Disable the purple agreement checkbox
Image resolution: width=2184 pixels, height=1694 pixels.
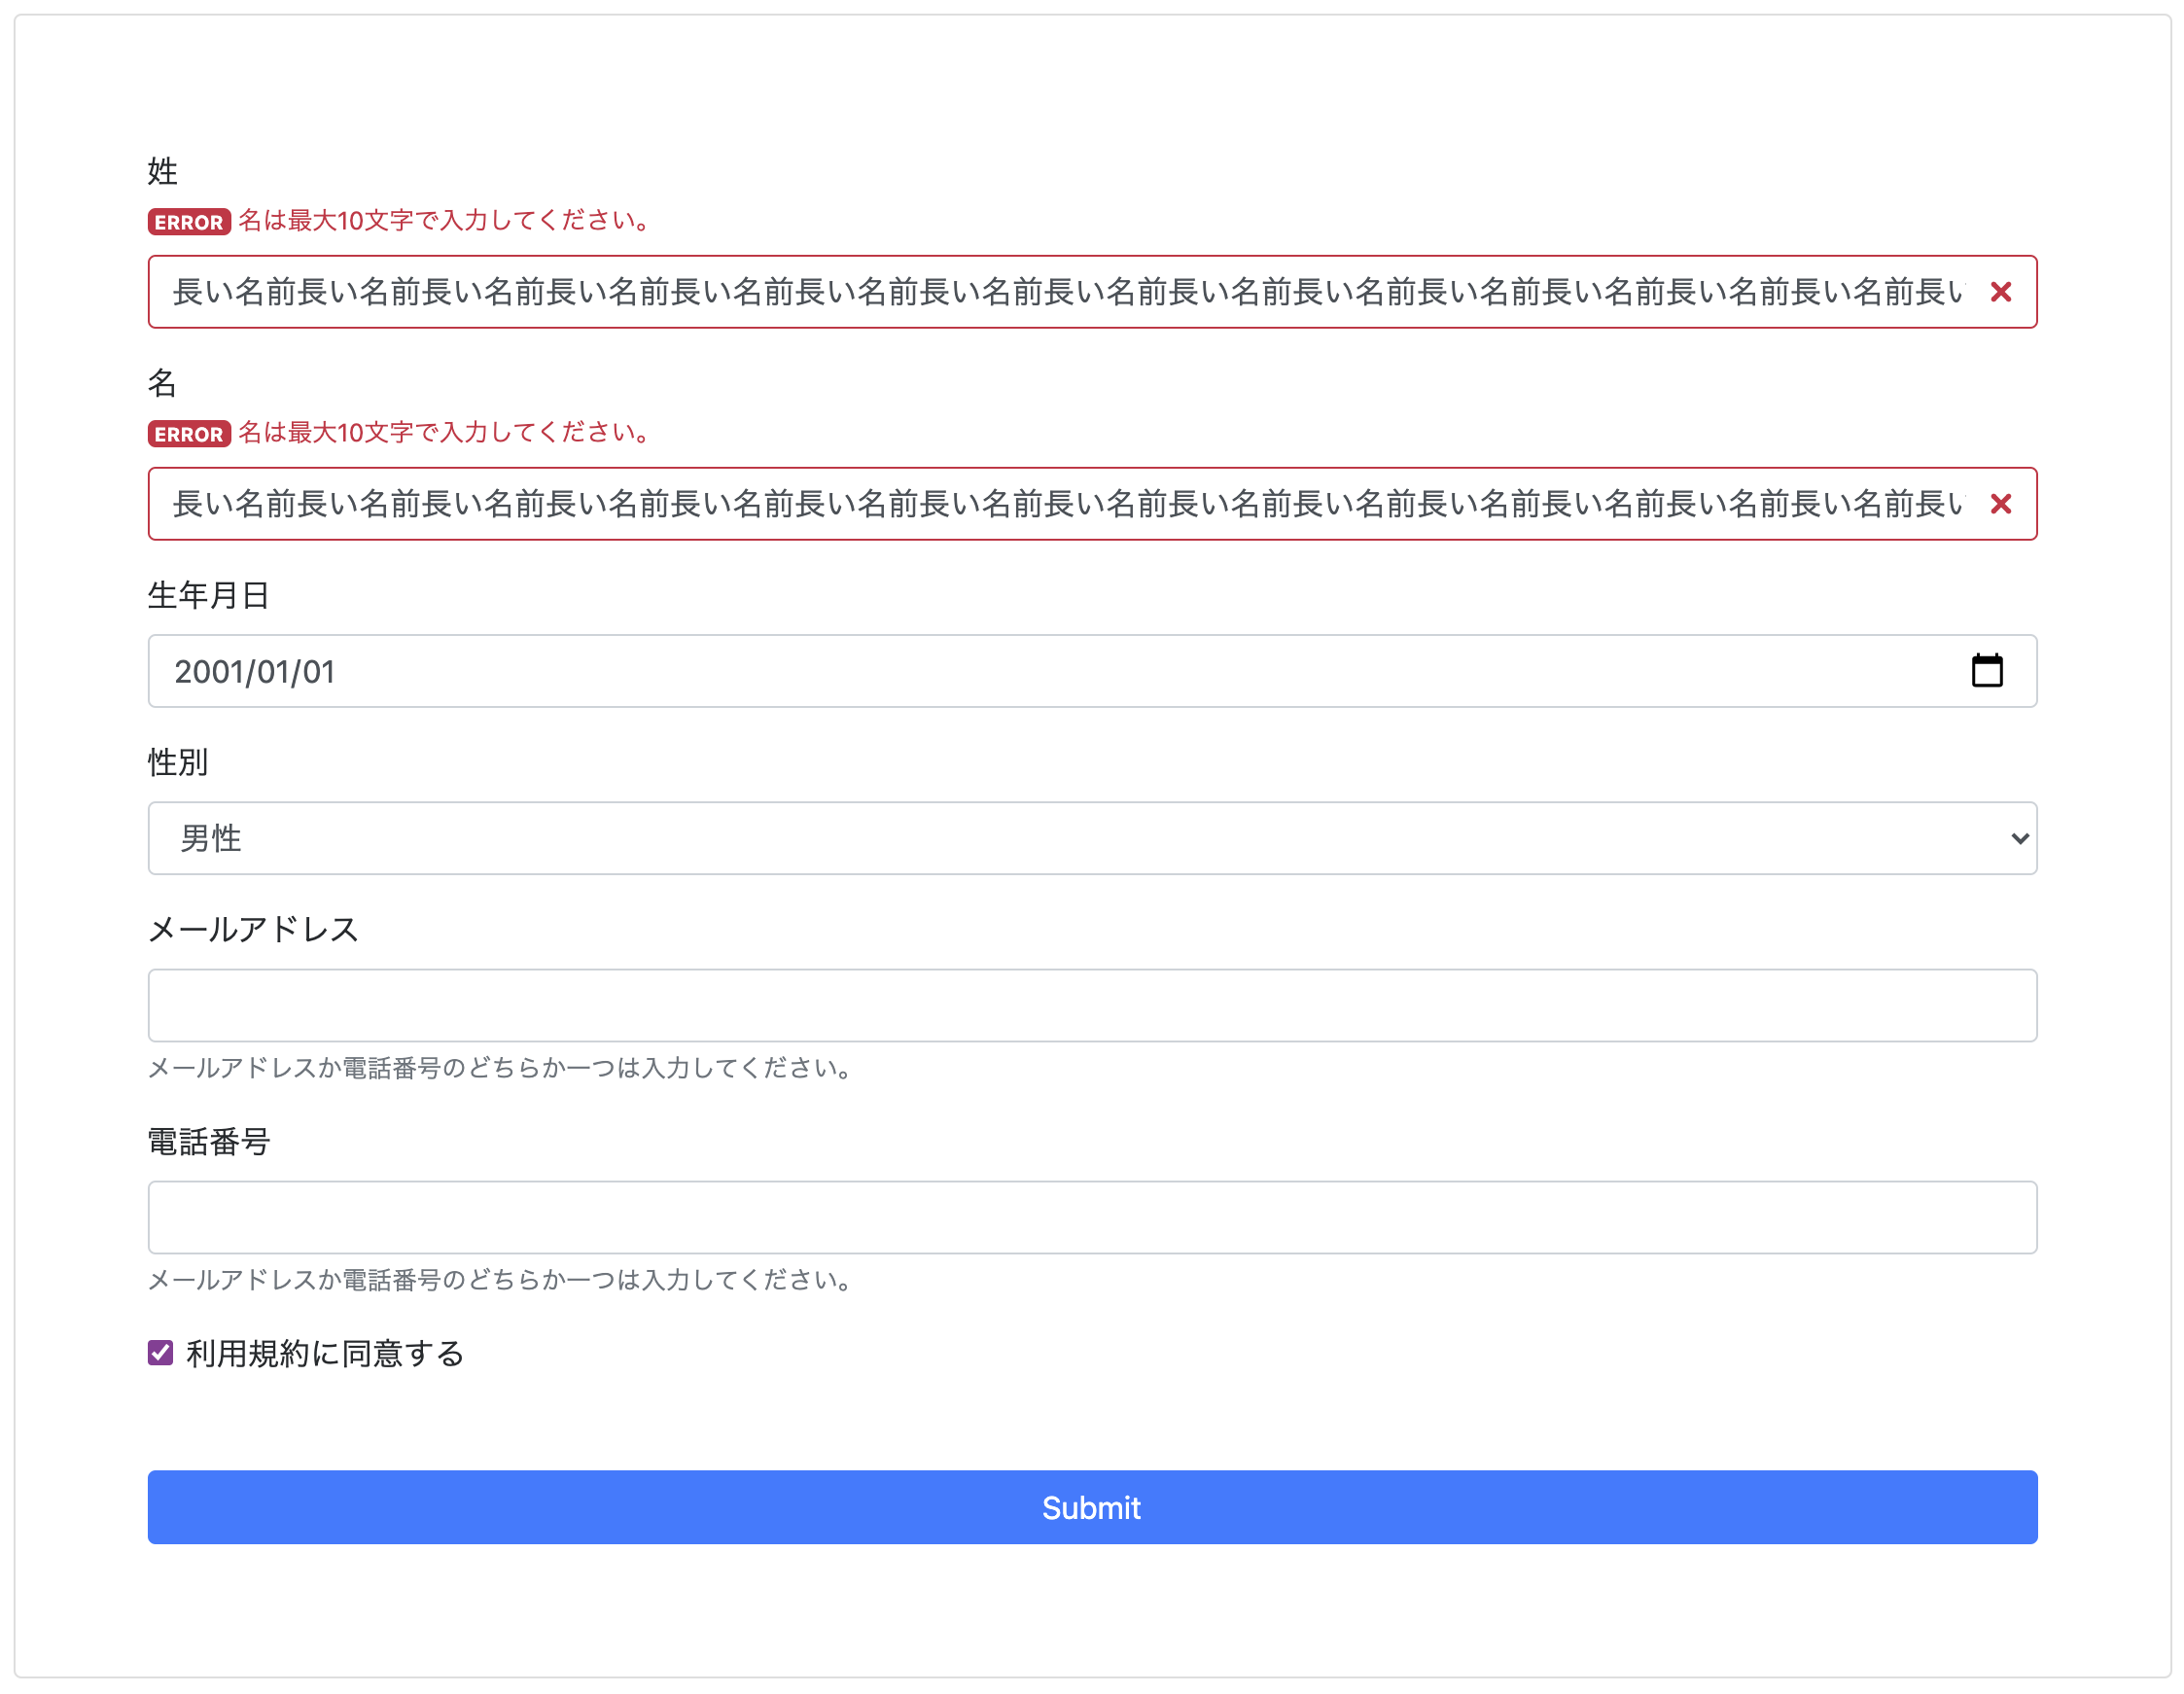click(160, 1353)
